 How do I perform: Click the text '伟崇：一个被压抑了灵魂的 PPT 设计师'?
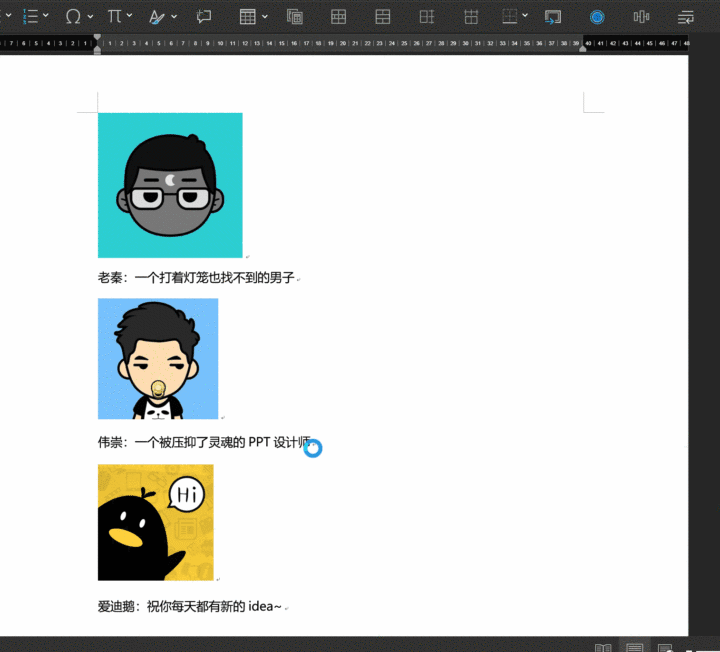[x=204, y=442]
